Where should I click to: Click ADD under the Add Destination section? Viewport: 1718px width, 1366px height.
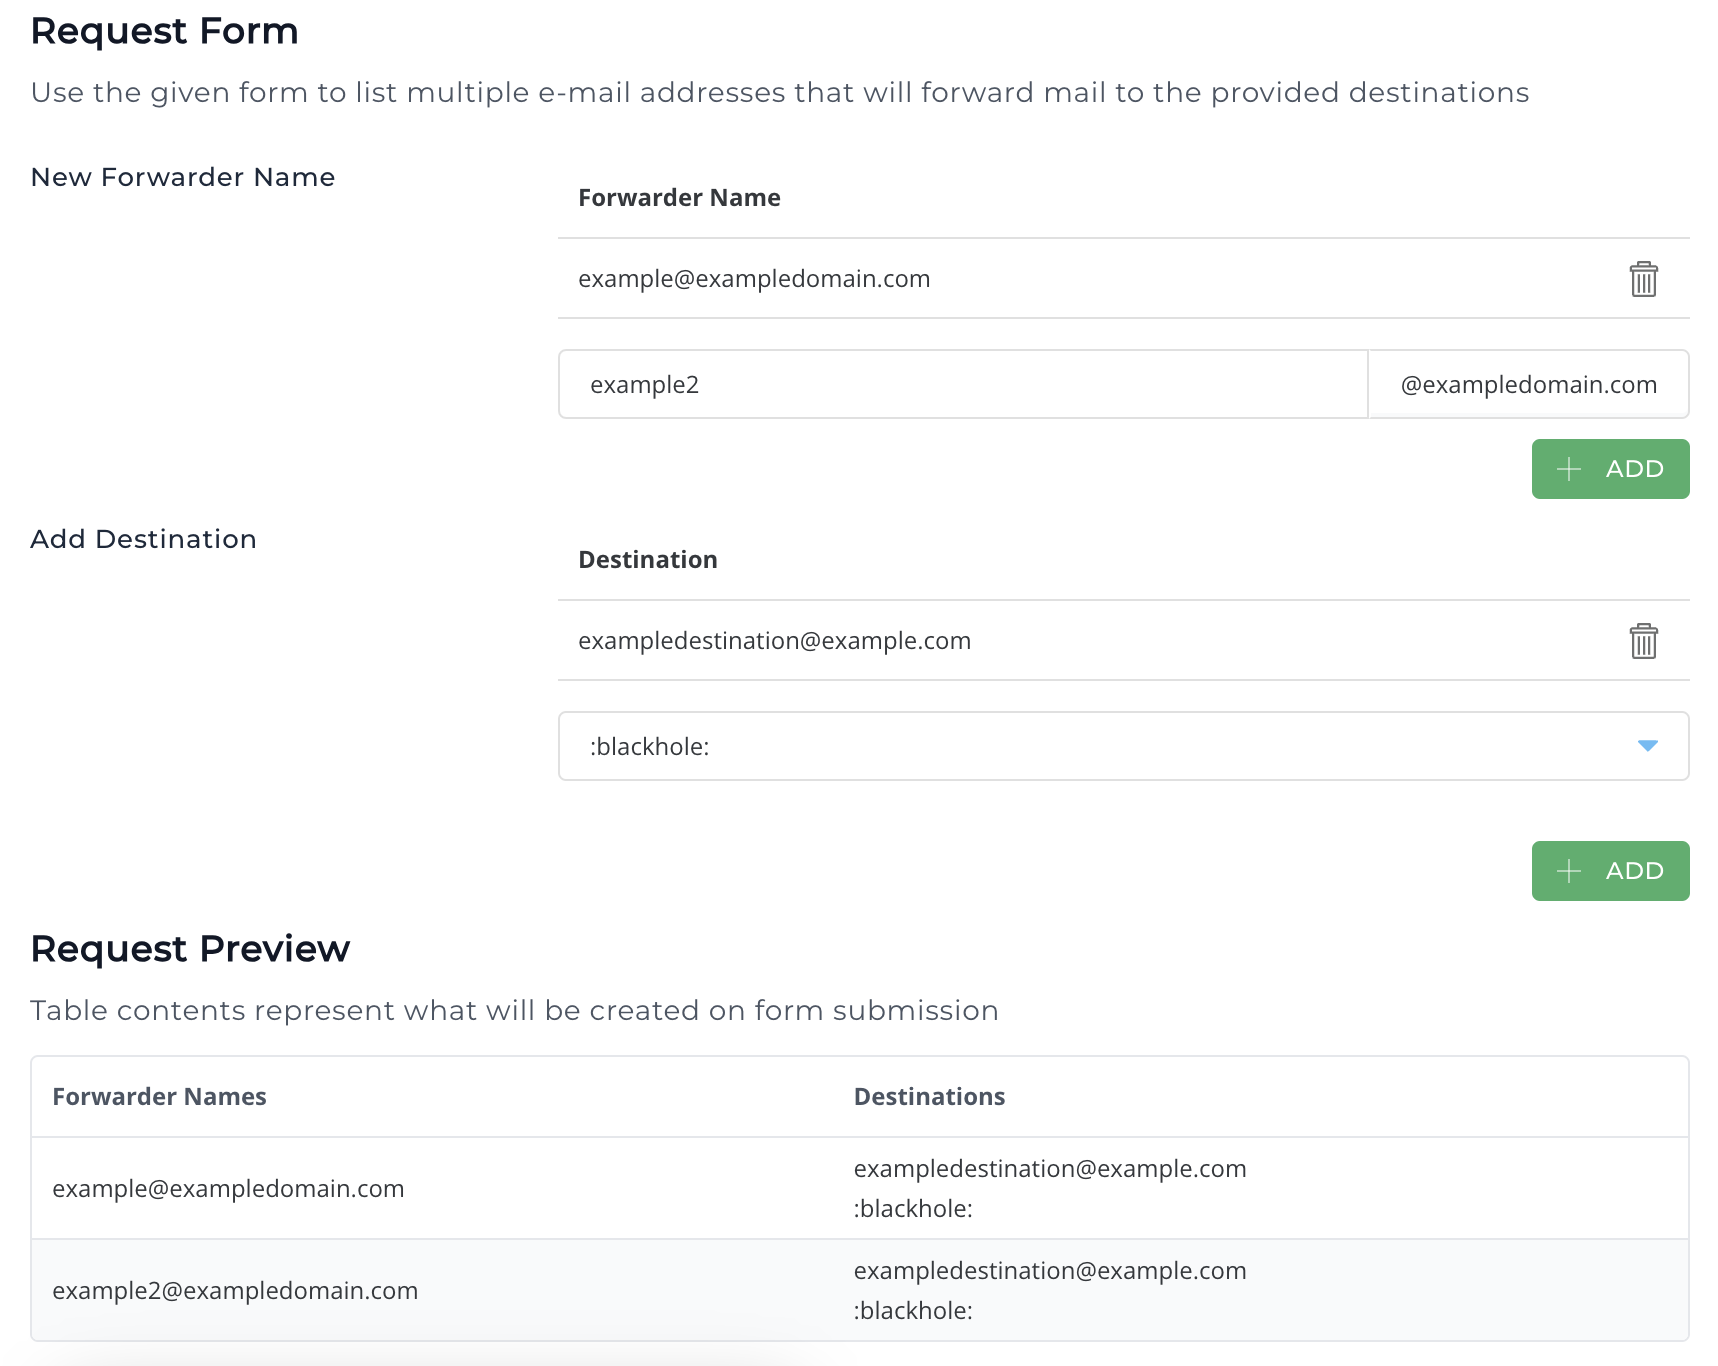(x=1610, y=871)
